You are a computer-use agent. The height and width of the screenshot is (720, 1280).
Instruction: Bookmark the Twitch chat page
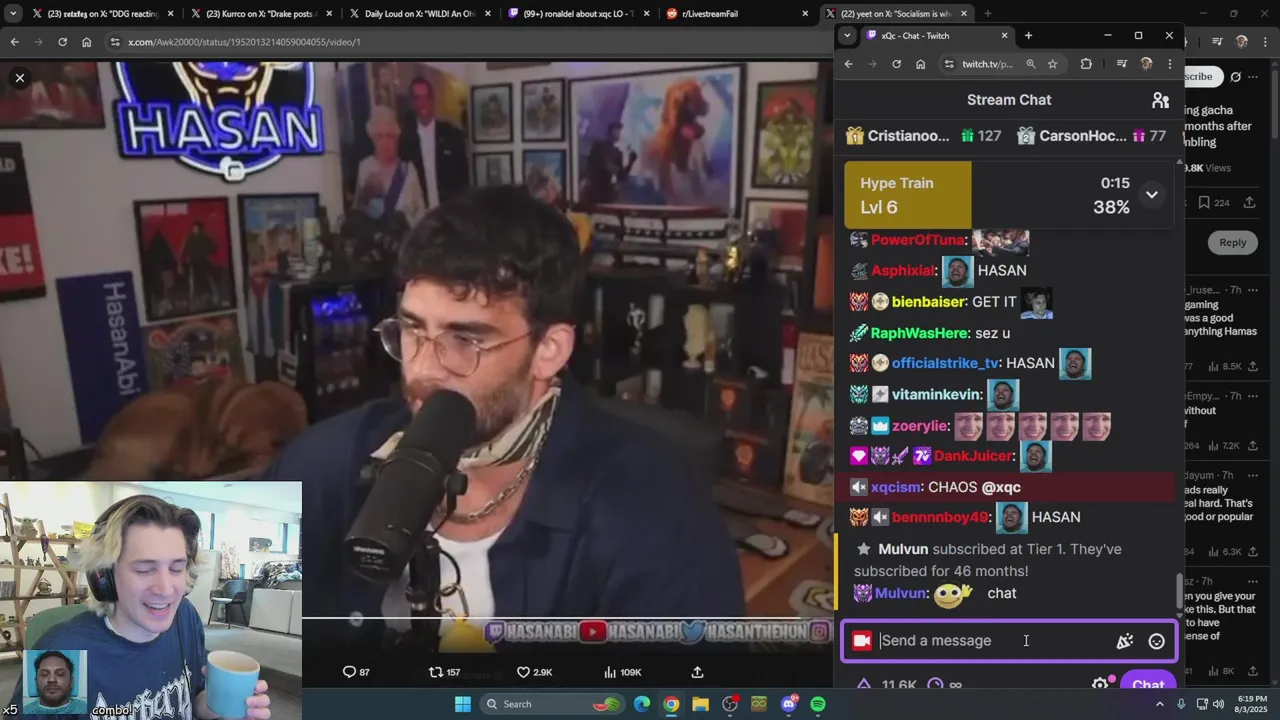coord(1052,64)
